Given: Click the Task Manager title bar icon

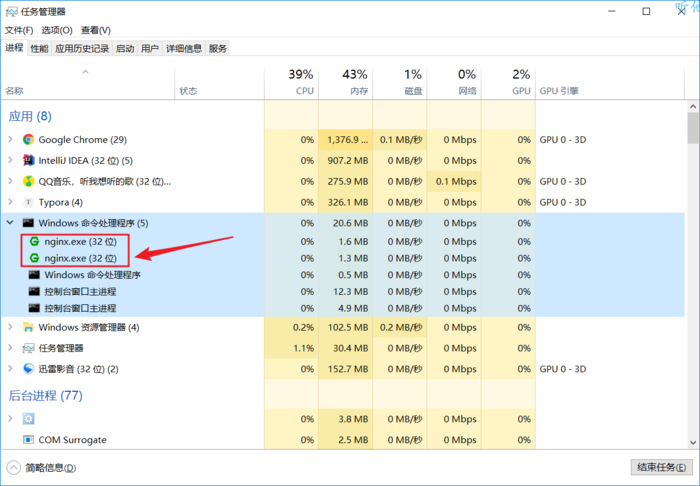Looking at the screenshot, I should 11,11.
